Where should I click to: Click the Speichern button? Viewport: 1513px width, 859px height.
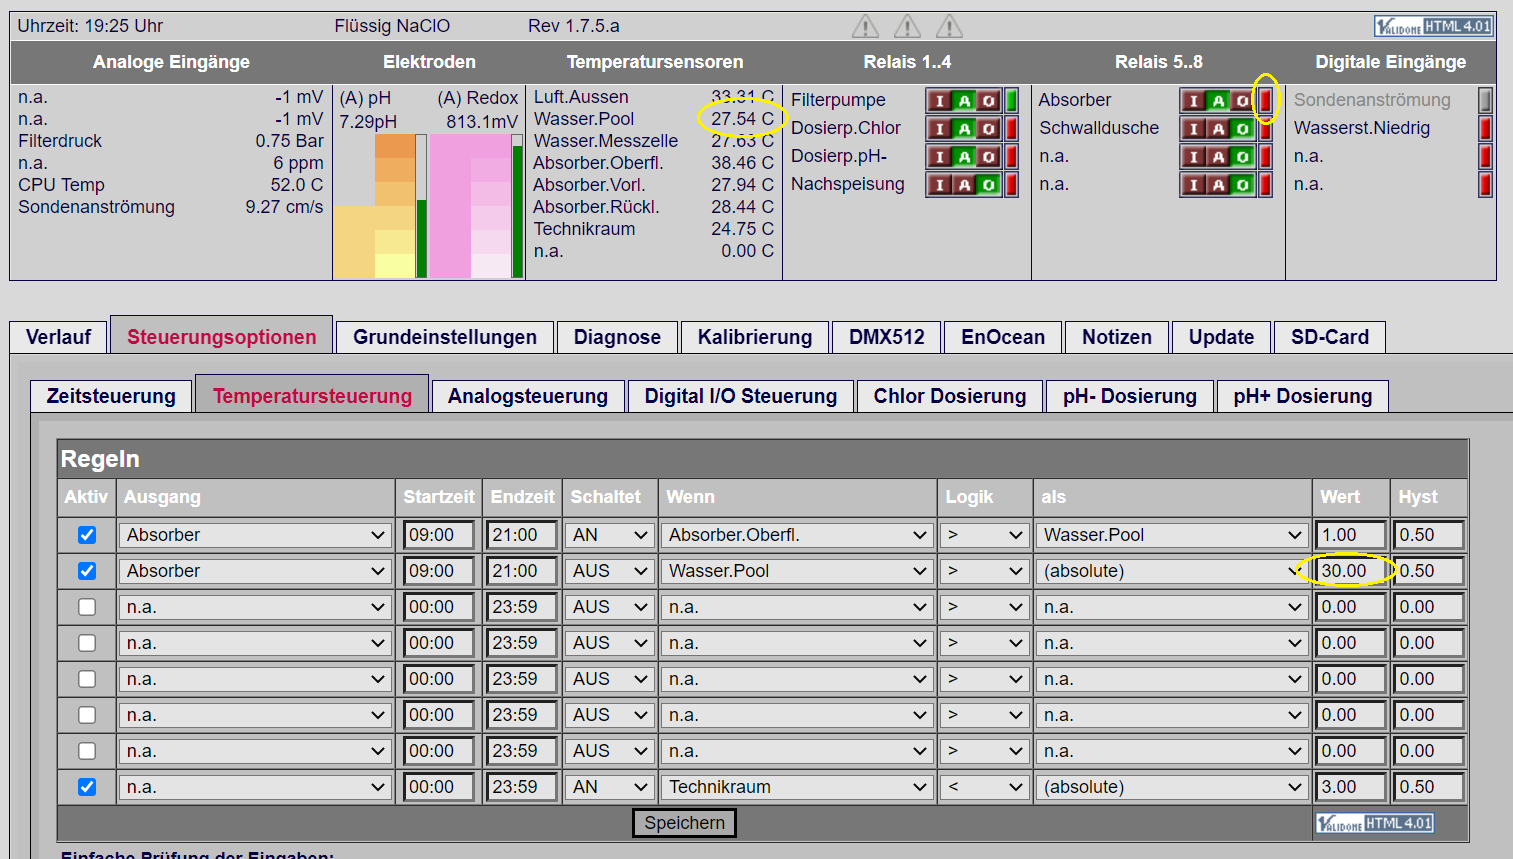(685, 823)
